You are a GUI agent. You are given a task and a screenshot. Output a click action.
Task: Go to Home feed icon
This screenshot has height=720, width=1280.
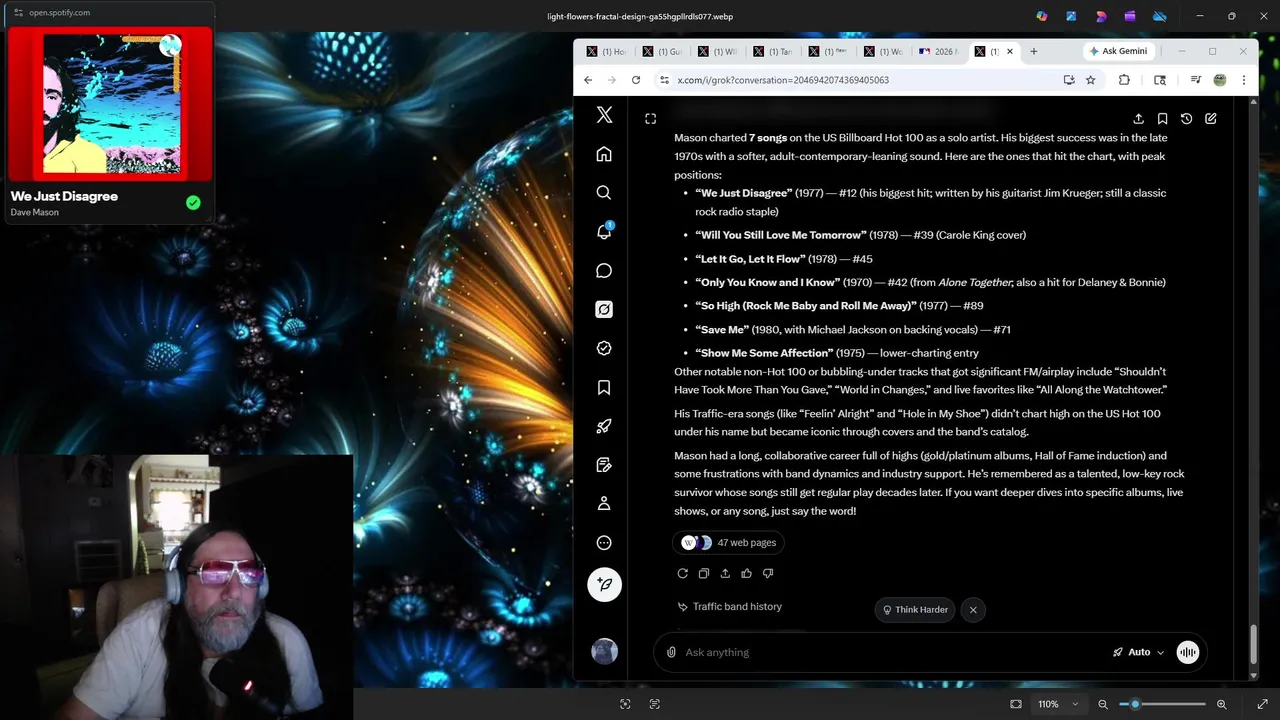[x=604, y=154]
